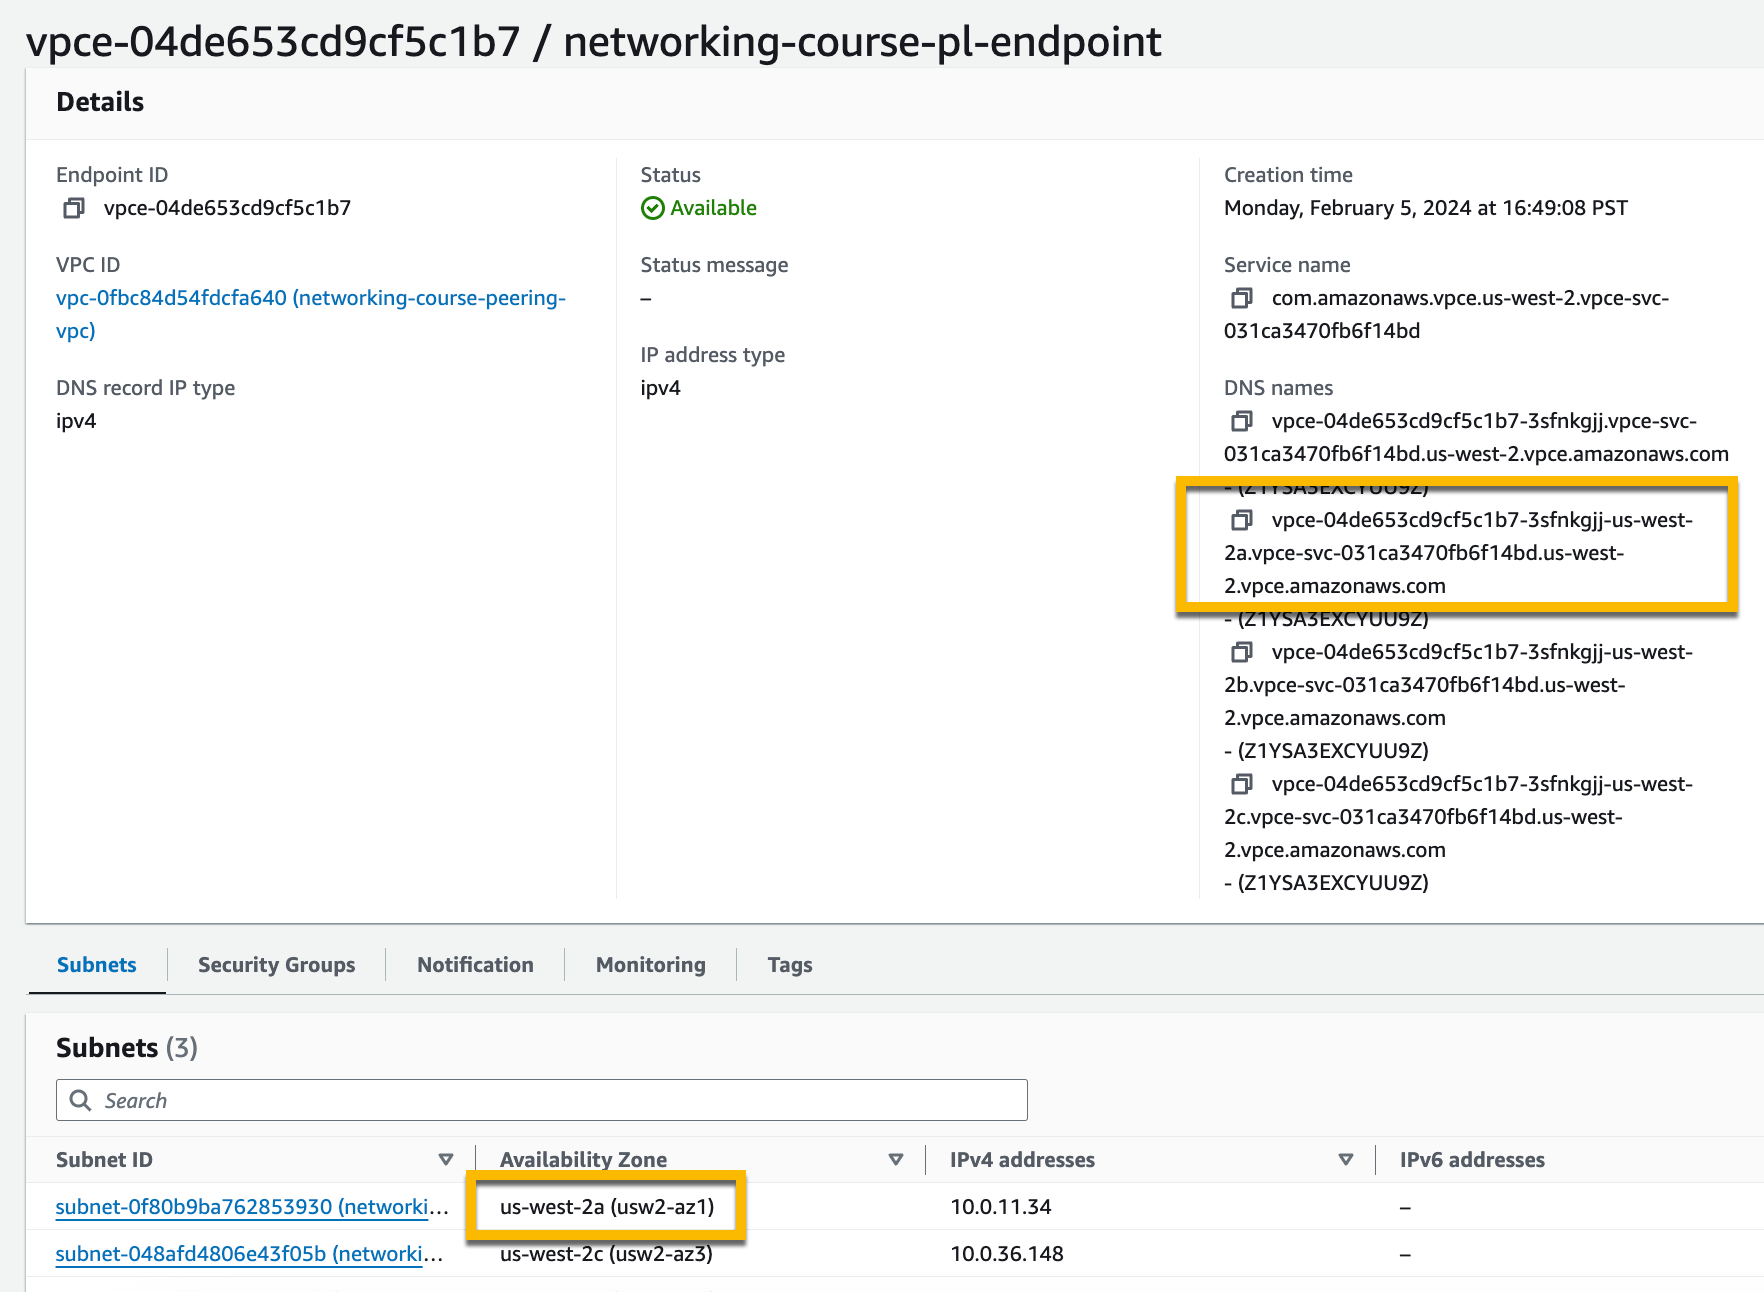Screen dimensions: 1764x1292
Task: Sort subnets by Availability Zone
Action: [894, 1159]
